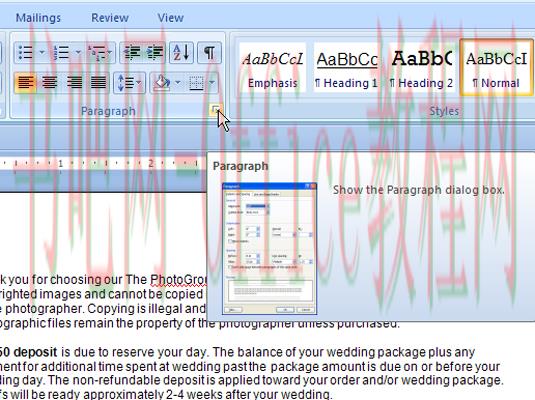
Task: Sort text with the A-Z icon
Action: point(181,53)
